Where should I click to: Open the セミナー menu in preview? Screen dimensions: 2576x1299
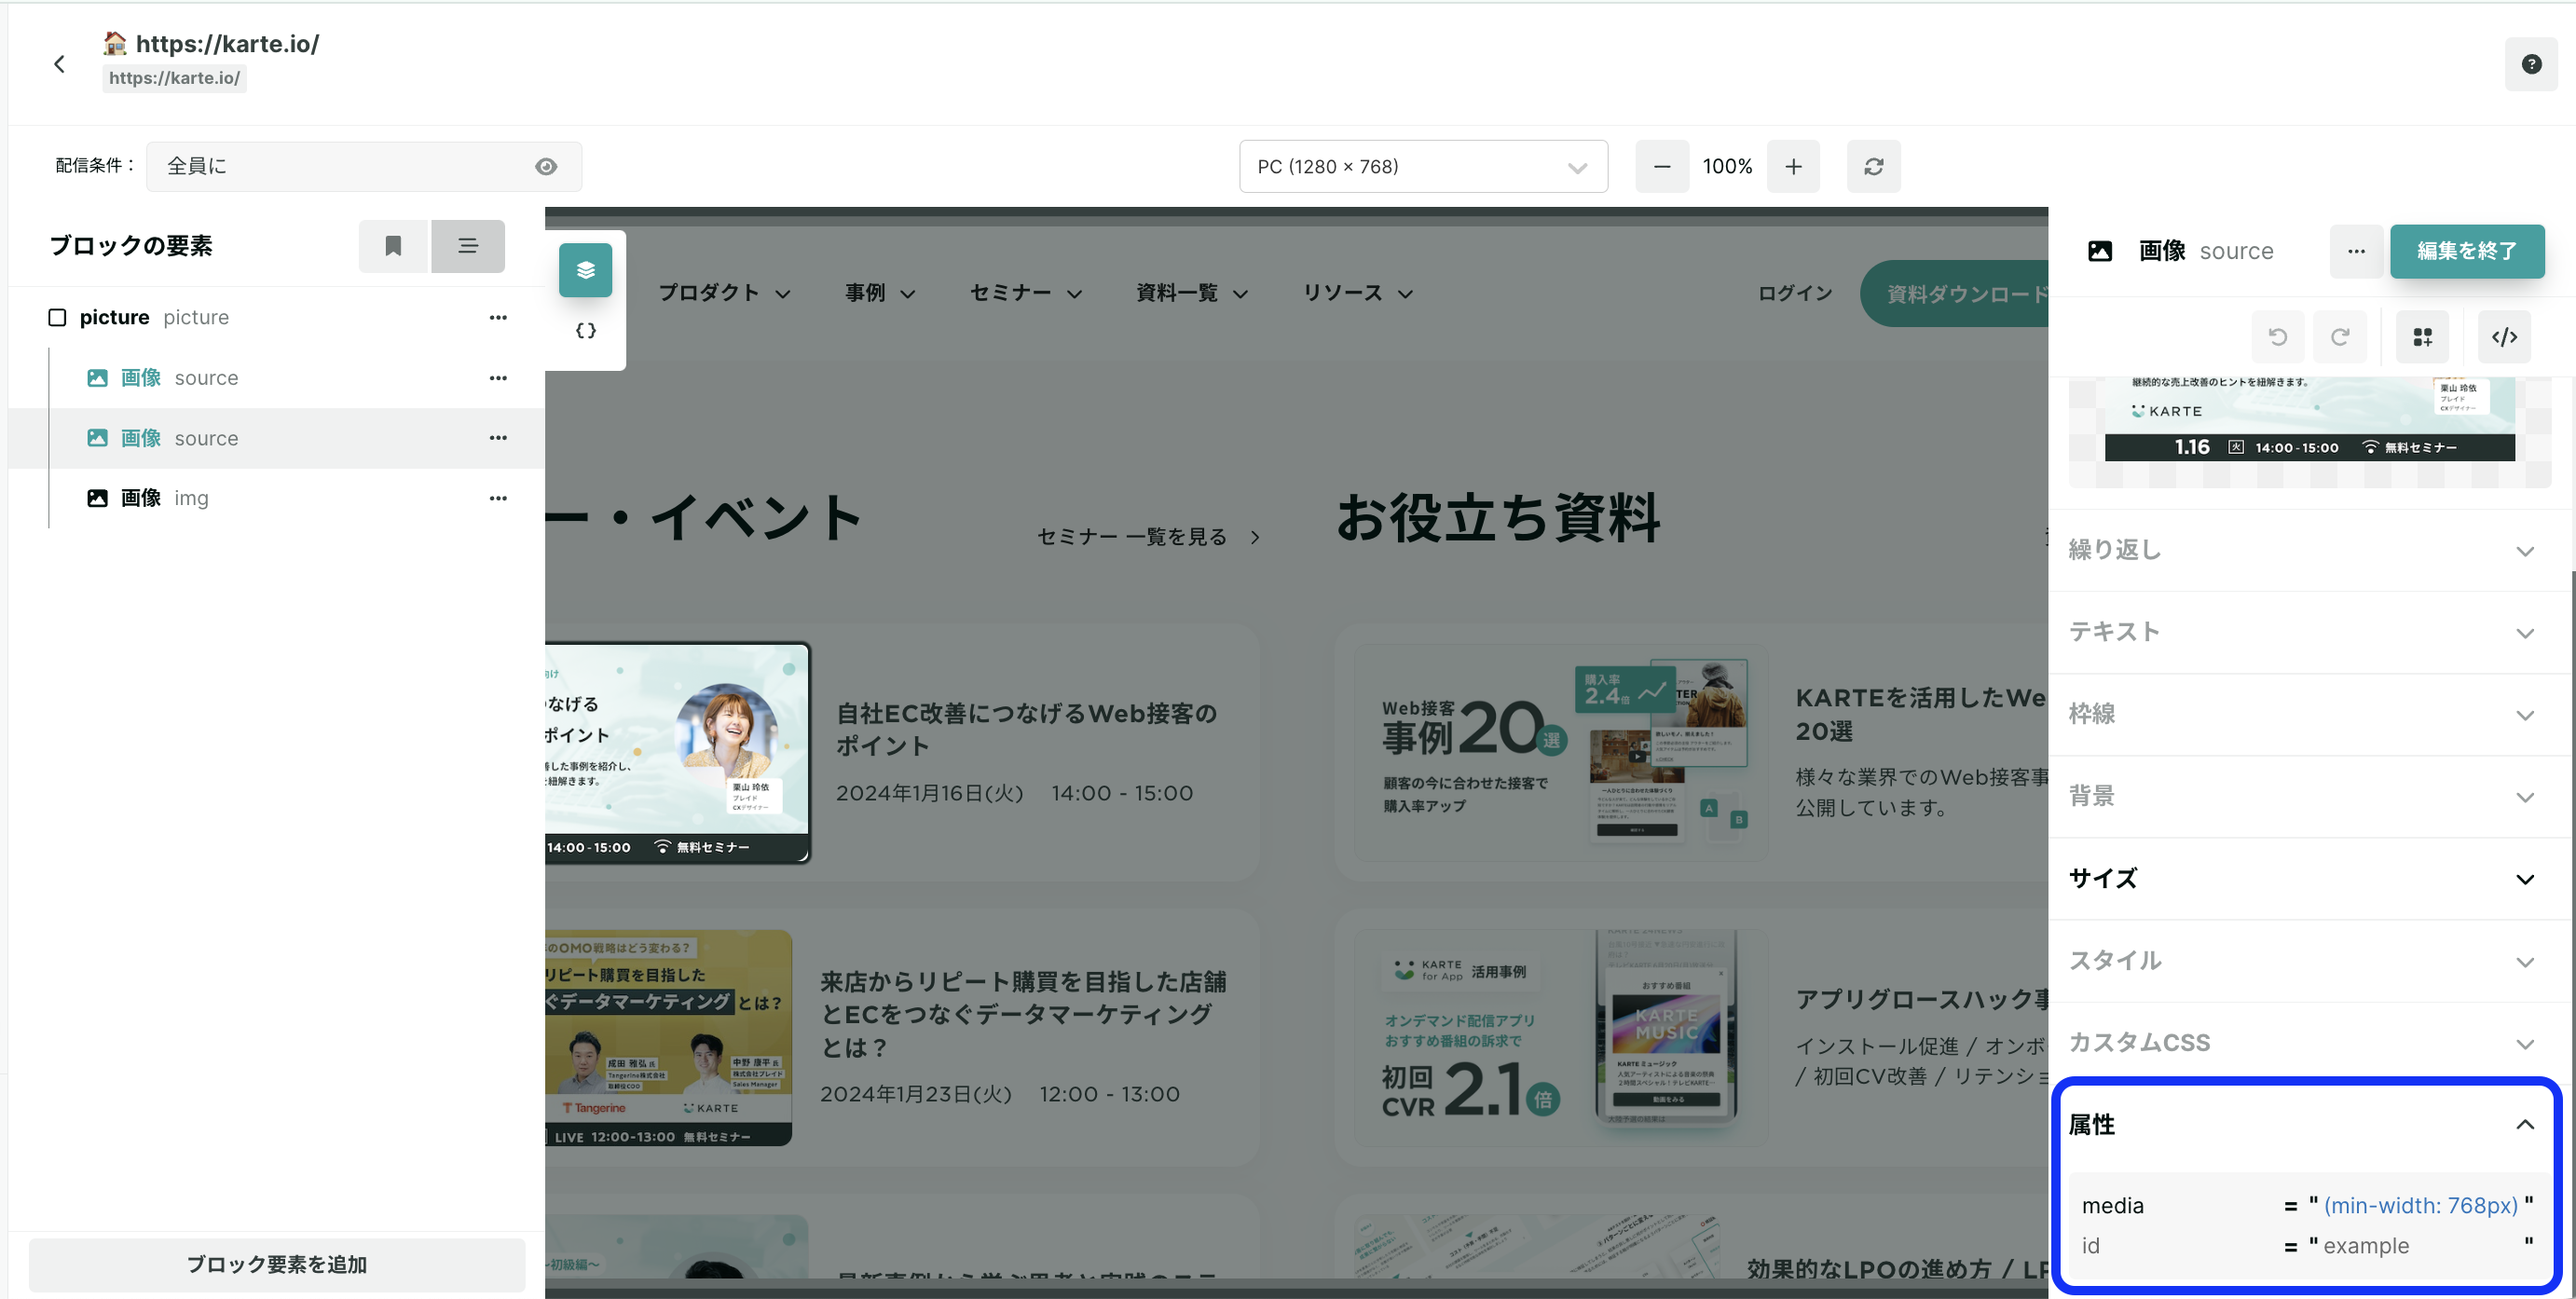click(x=1026, y=293)
